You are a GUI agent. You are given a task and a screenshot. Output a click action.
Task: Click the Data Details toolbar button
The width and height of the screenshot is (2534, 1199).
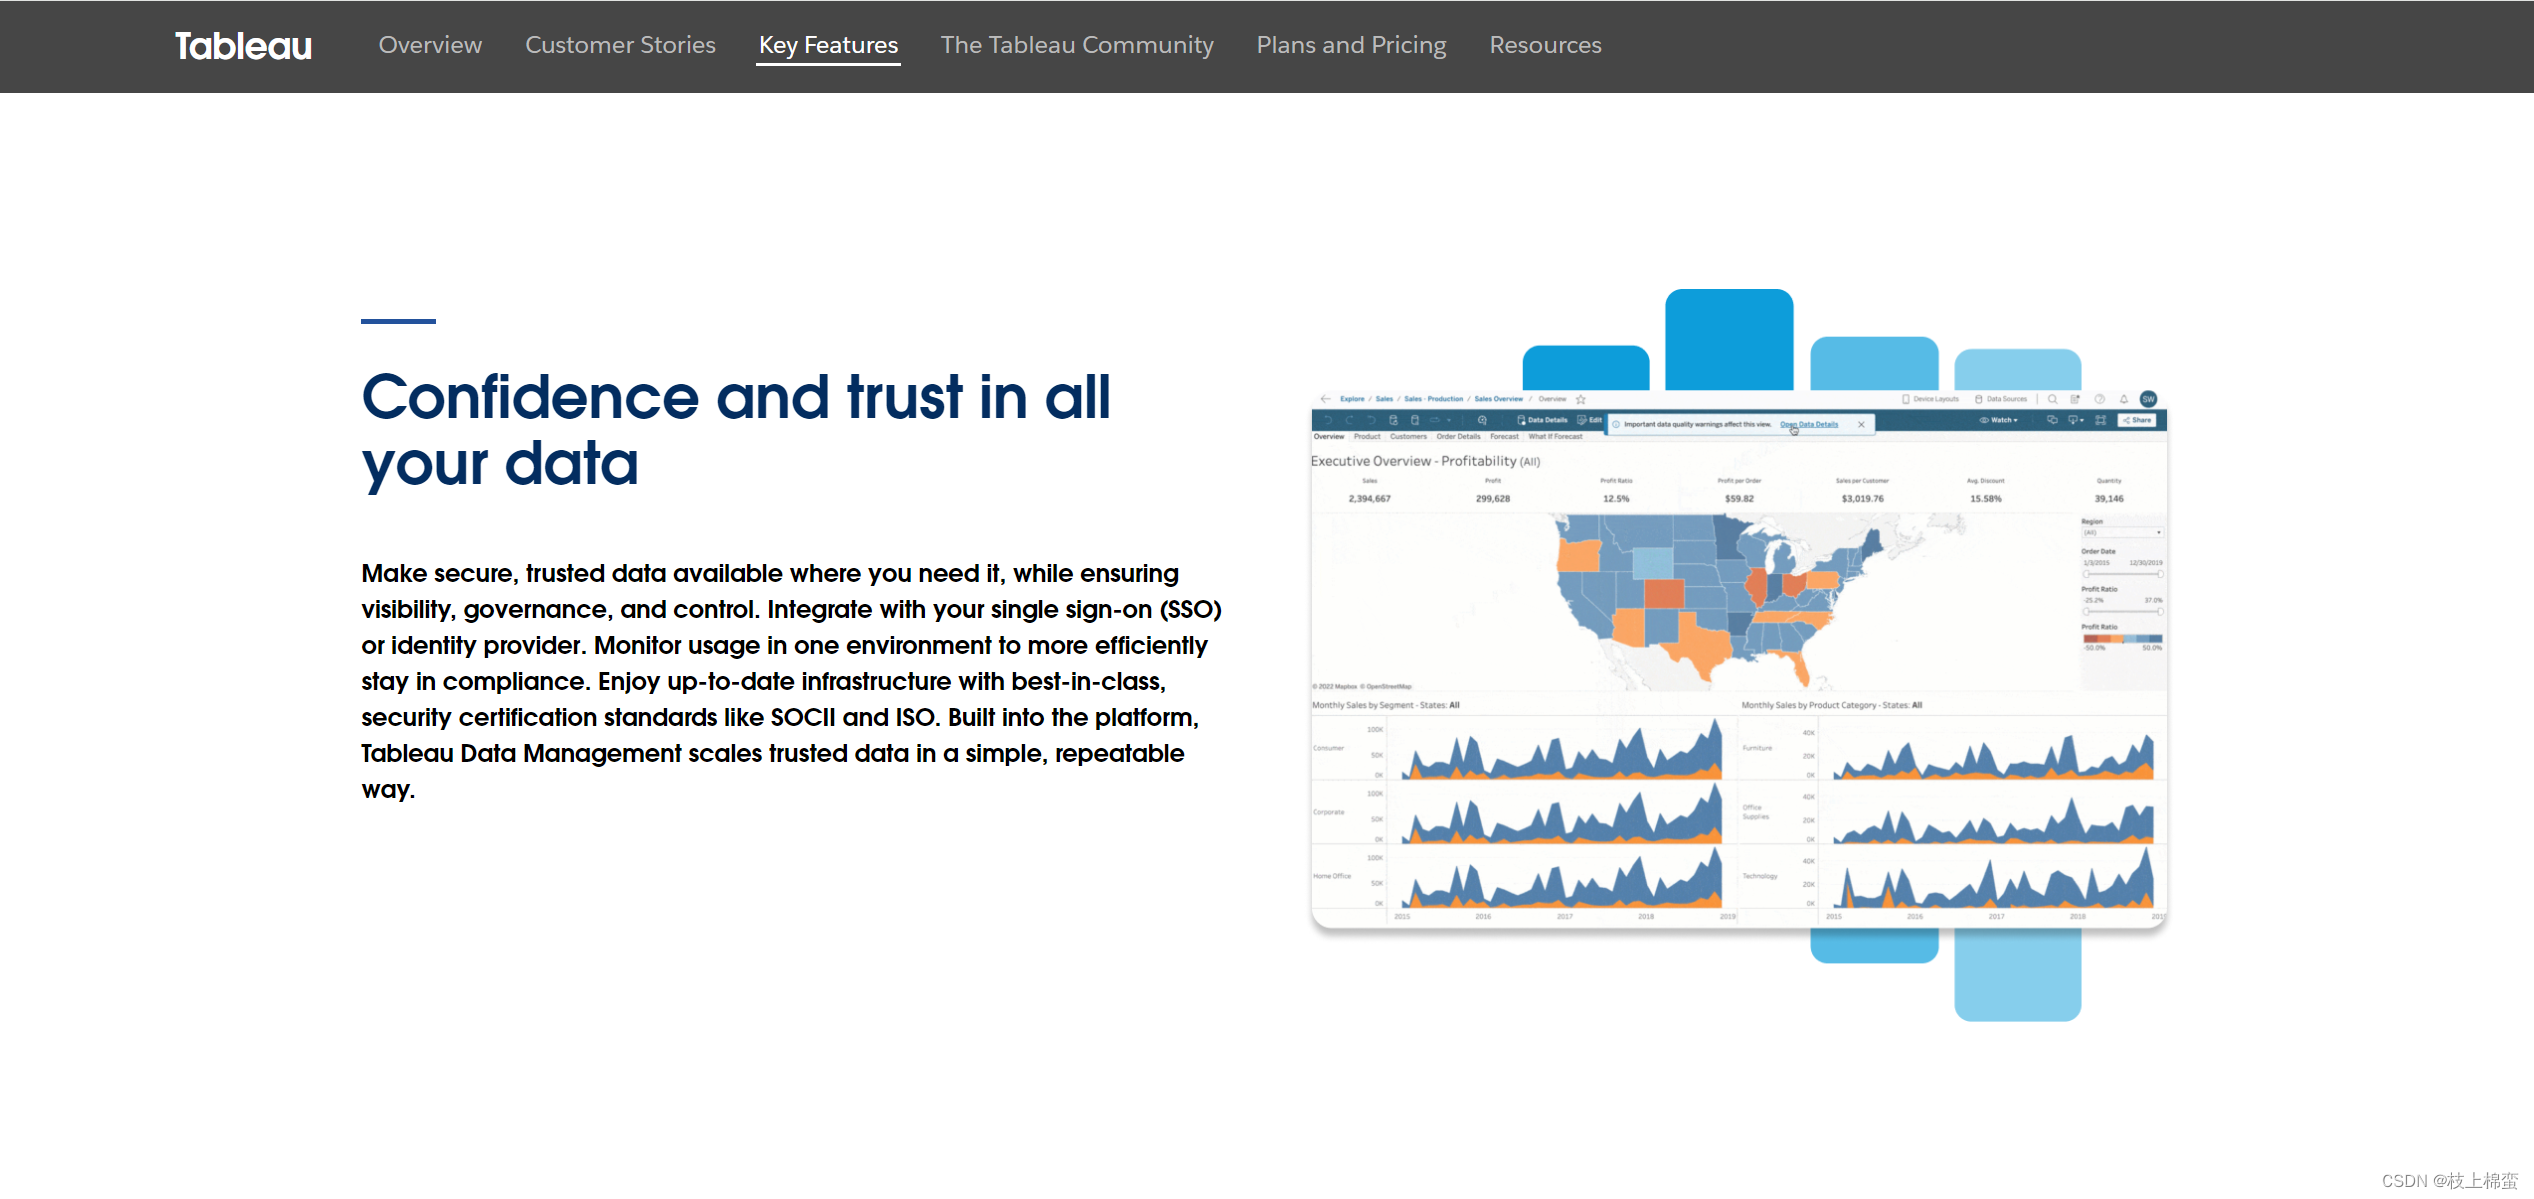point(1542,420)
